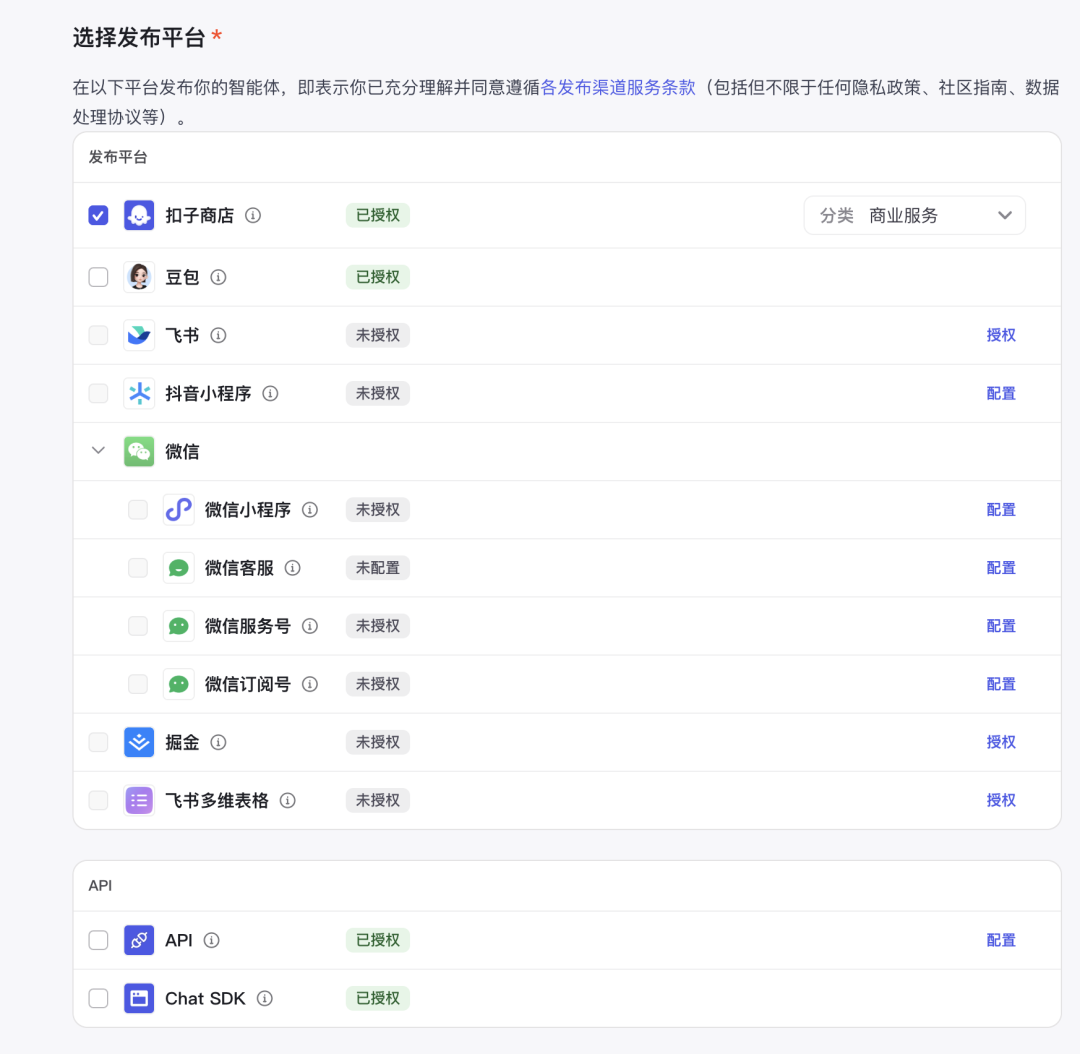Click the 已授权 badge on Chat SDK
1080x1054 pixels.
(x=377, y=998)
